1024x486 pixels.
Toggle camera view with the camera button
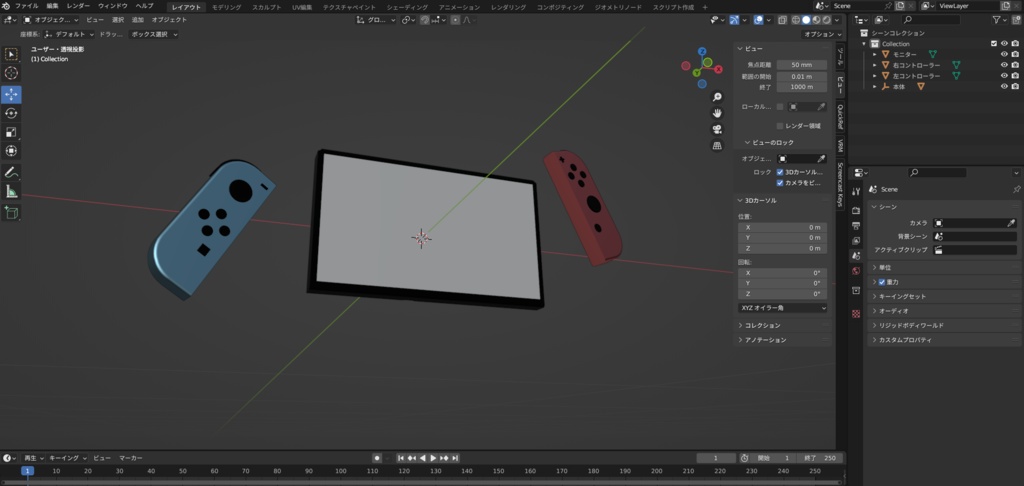tap(717, 129)
